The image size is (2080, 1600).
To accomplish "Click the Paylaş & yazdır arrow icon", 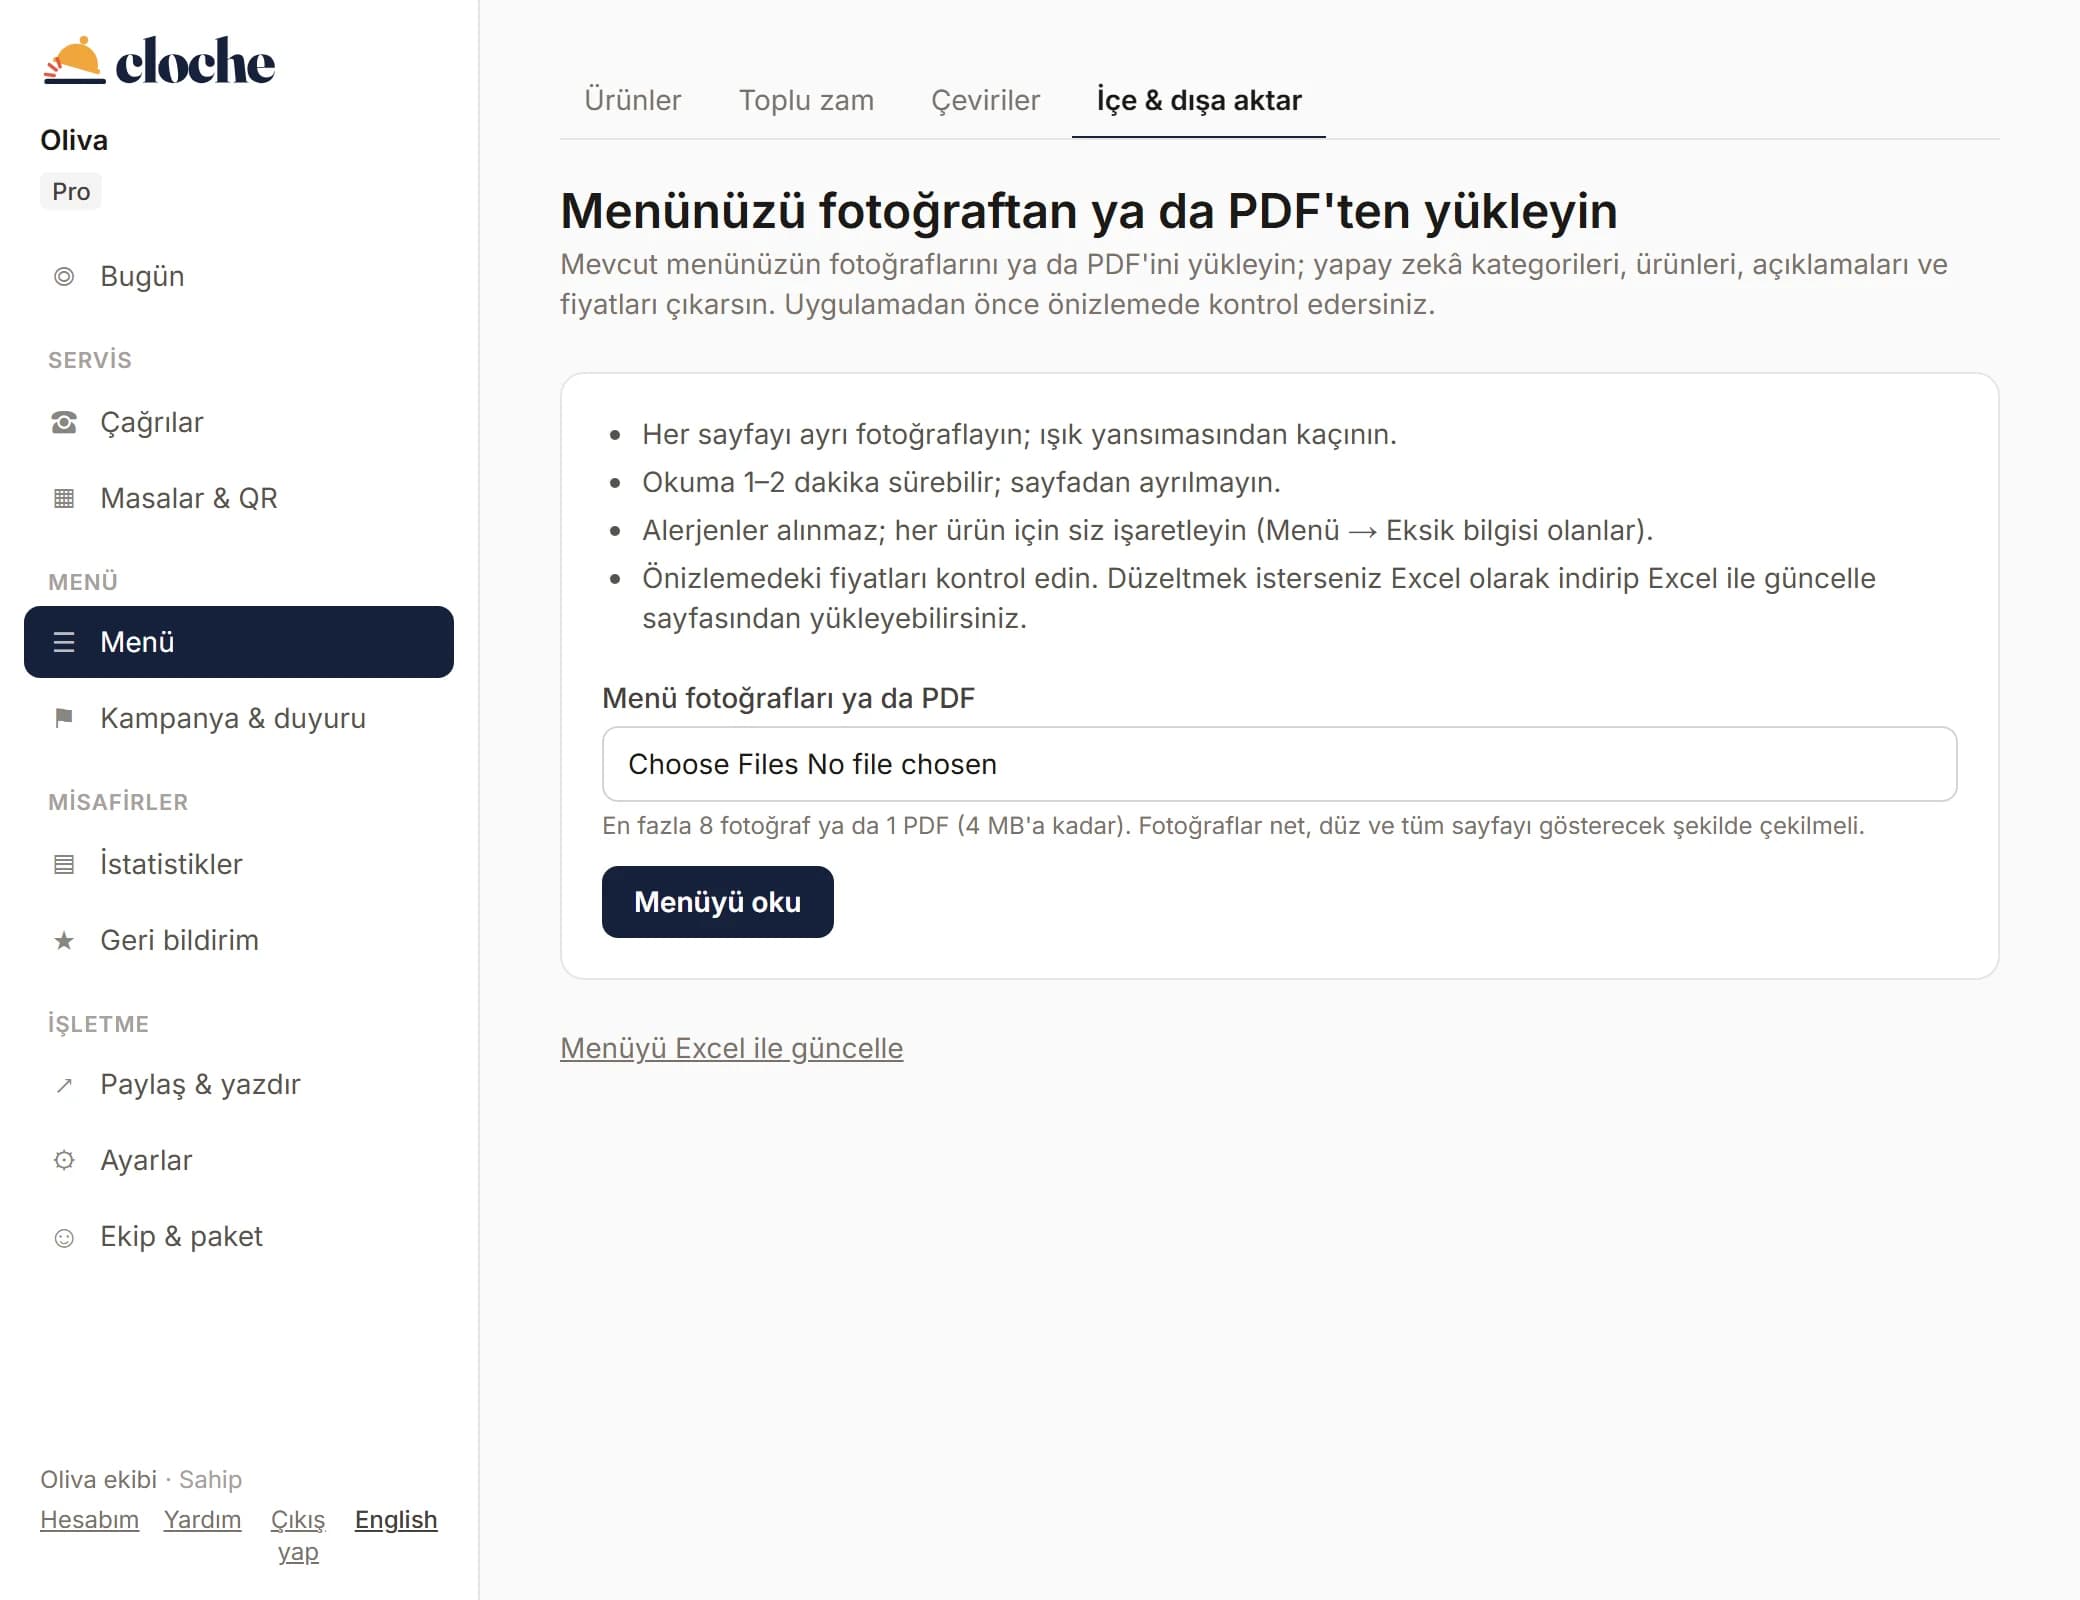I will click(64, 1085).
